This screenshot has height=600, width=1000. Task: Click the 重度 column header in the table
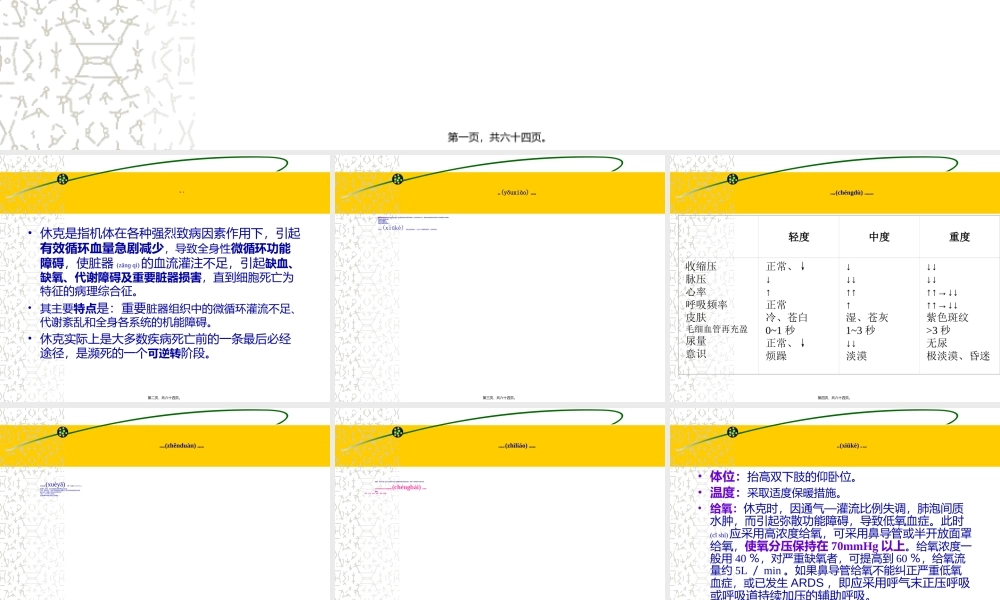957,237
